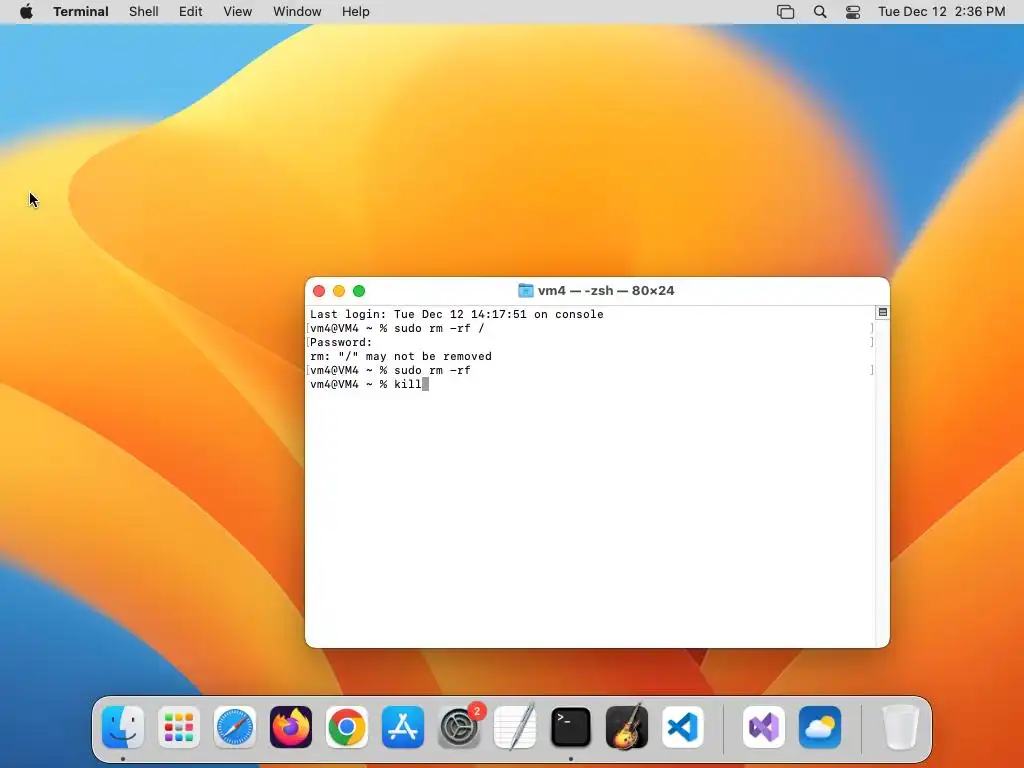Viewport: 1024px width, 768px height.
Task: Click the Terminal icon in the Dock
Action: (x=571, y=727)
